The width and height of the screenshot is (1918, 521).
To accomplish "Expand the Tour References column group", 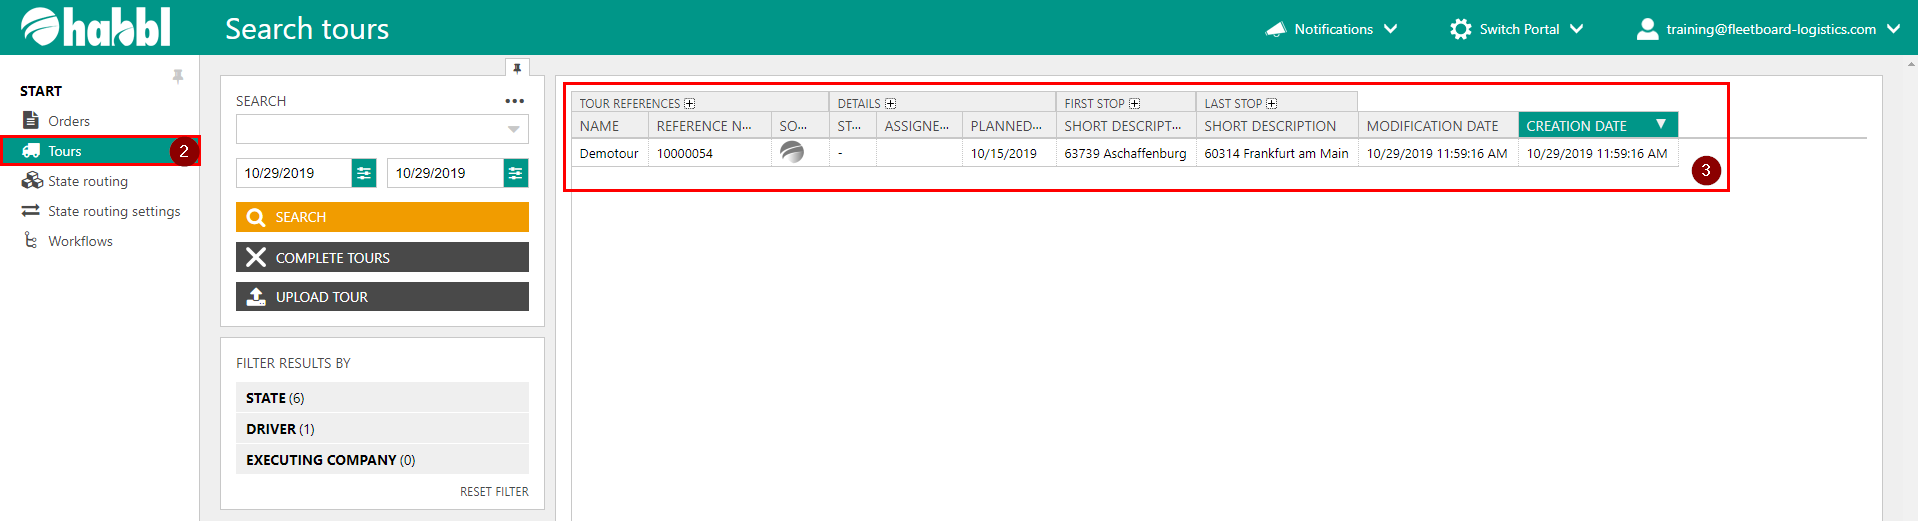I will click(690, 104).
